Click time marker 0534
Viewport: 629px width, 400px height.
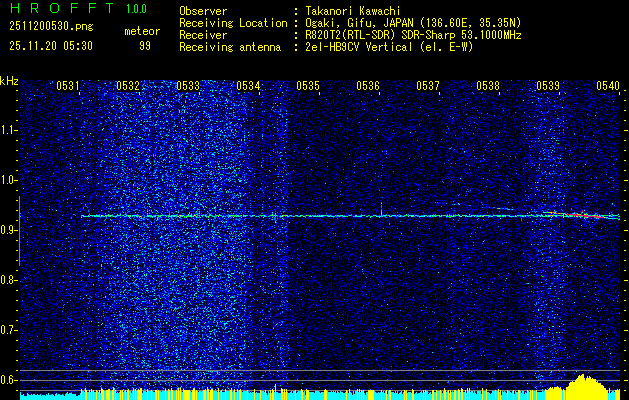pyautogui.click(x=248, y=85)
